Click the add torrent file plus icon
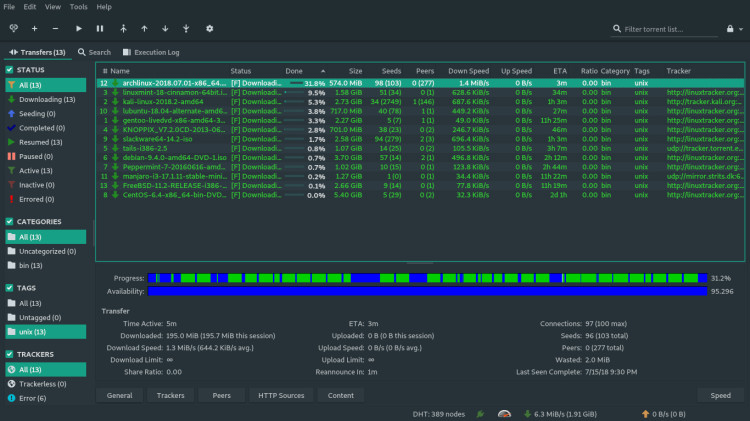The image size is (750, 421). tap(34, 29)
